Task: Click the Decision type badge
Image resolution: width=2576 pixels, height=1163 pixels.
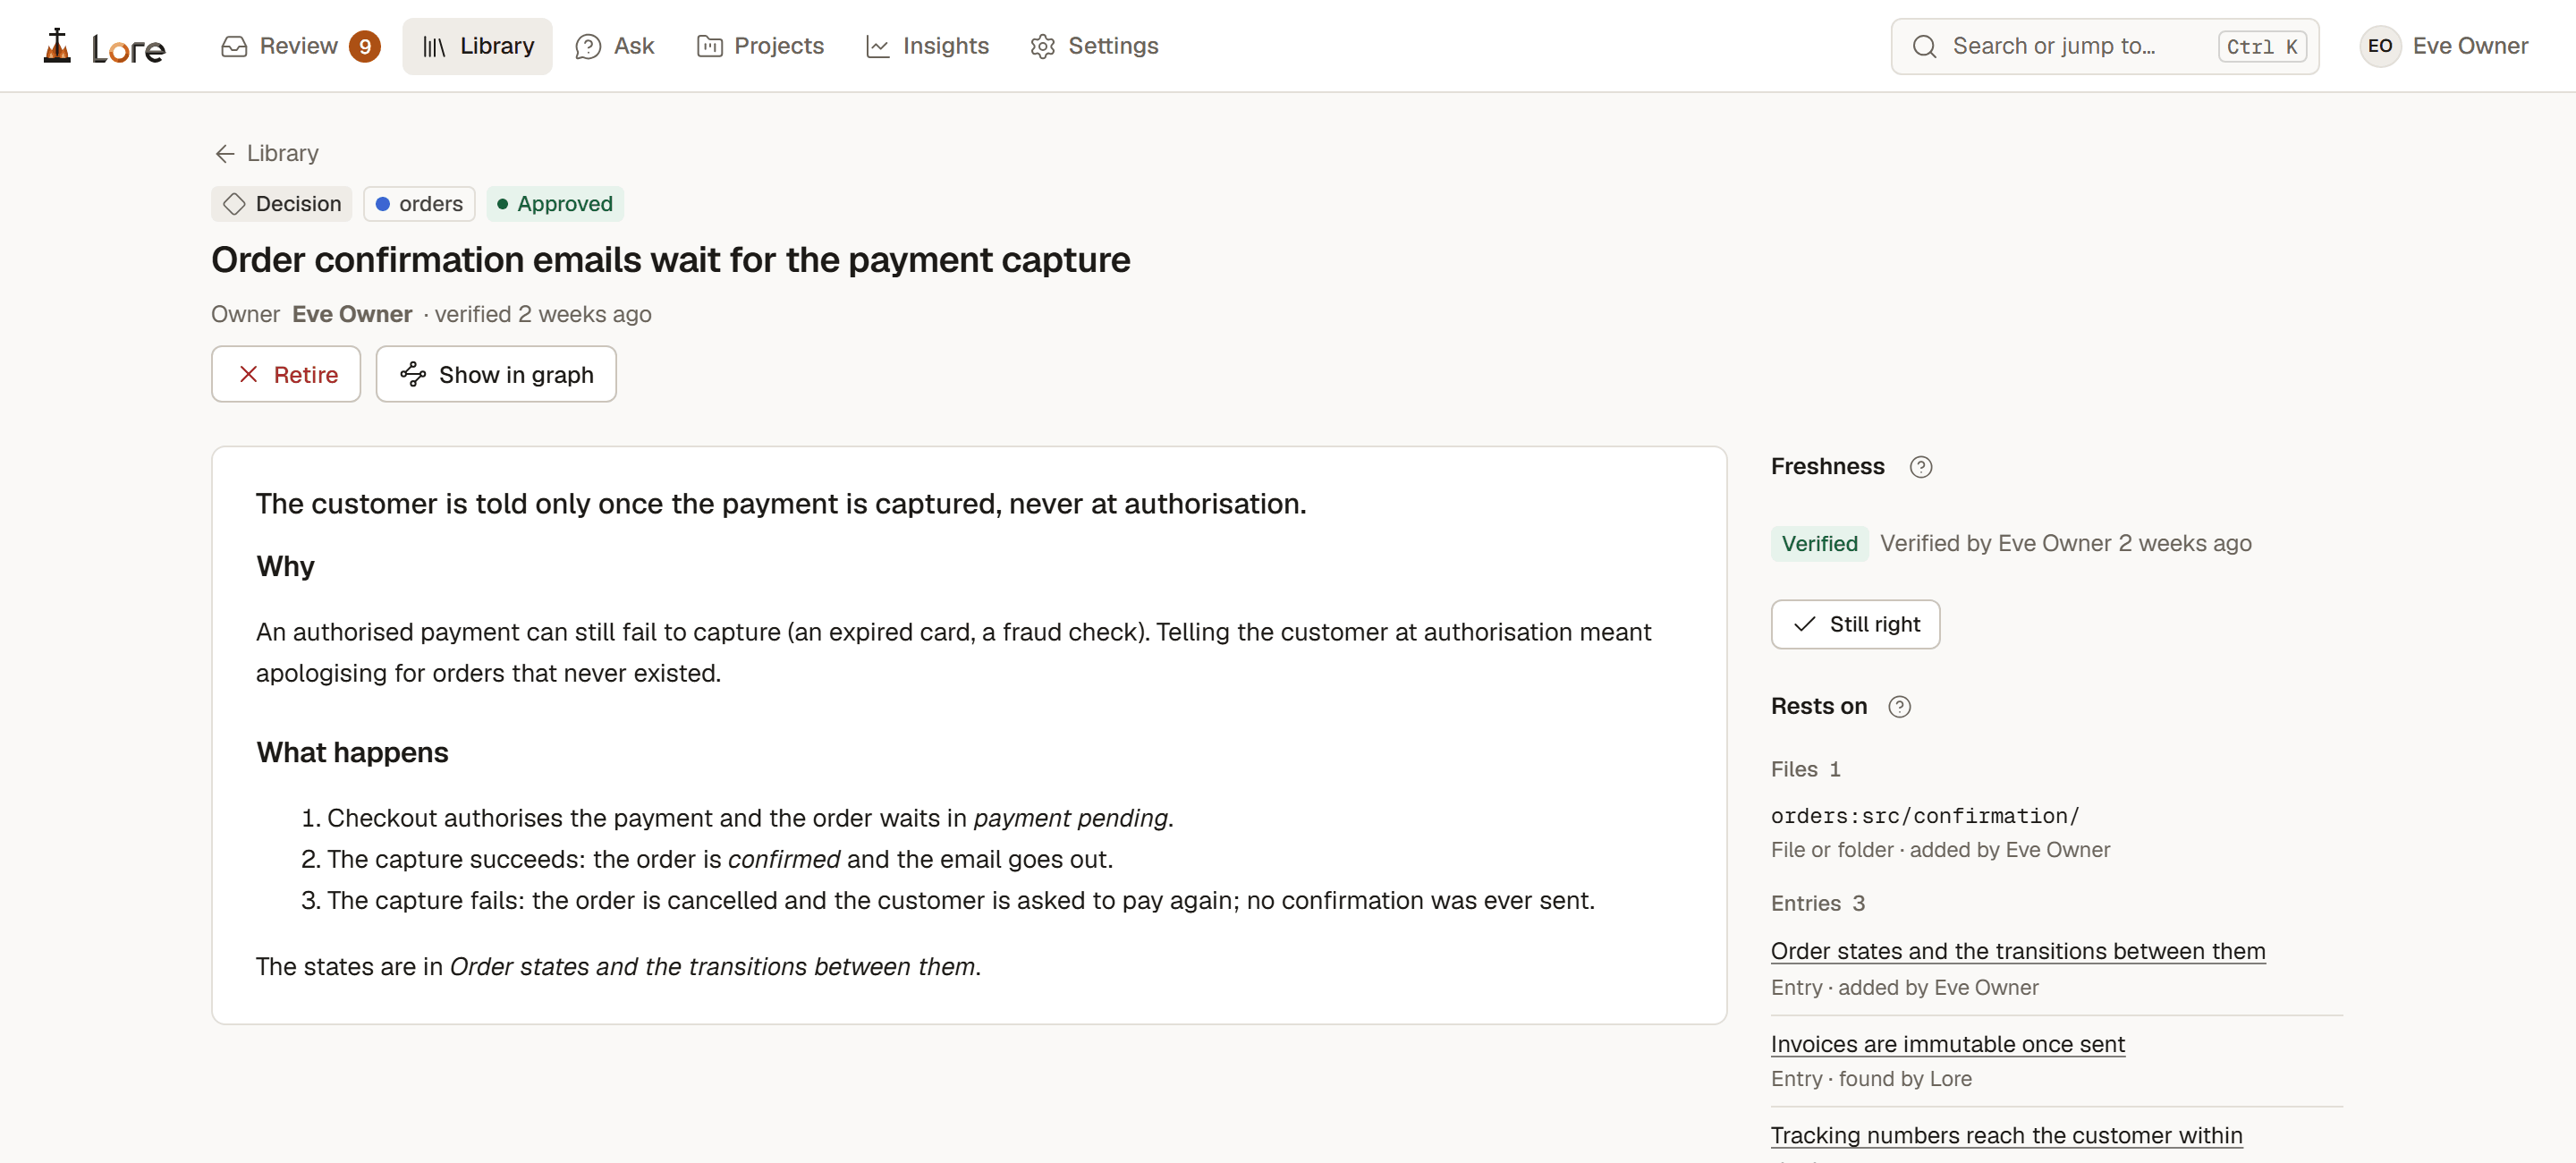Action: 282,204
